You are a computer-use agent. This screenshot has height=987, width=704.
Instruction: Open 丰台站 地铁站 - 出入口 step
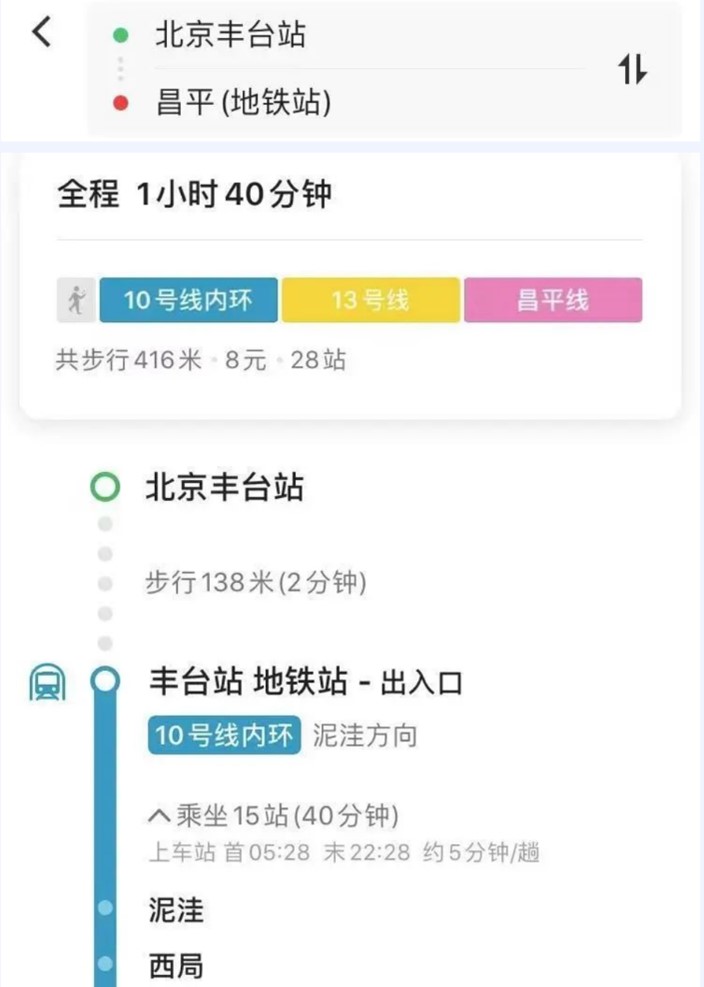[x=305, y=684]
